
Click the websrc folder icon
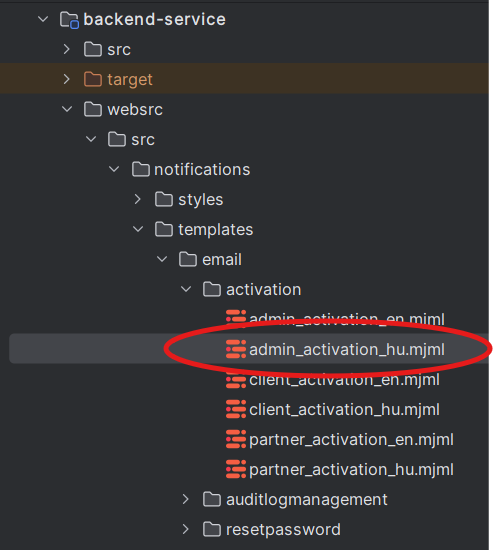click(x=93, y=109)
